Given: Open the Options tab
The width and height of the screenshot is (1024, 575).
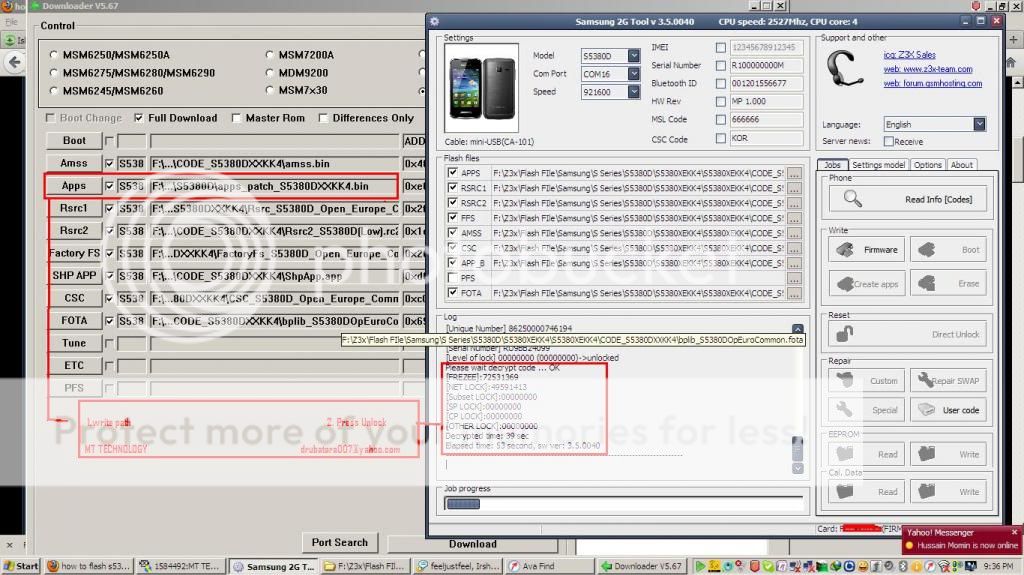Looking at the screenshot, I should (927, 165).
